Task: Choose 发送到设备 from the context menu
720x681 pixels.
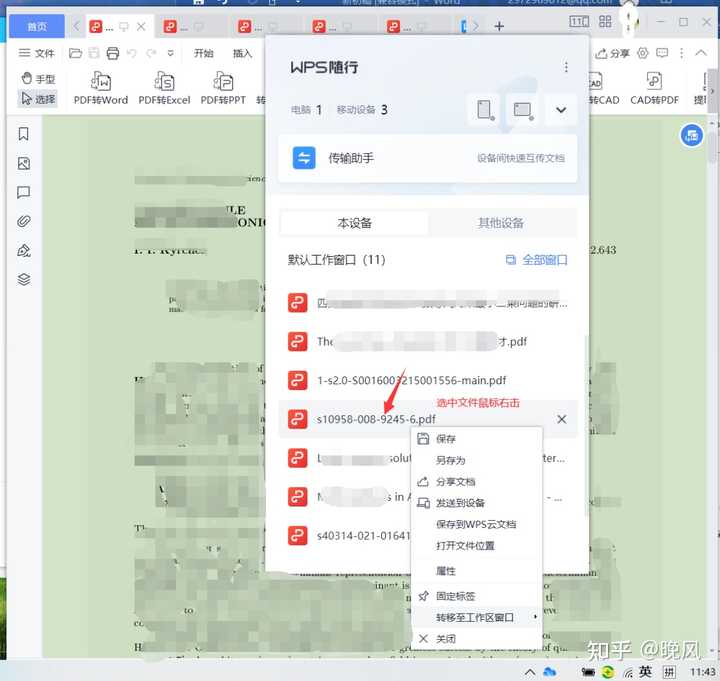Action: (476, 503)
